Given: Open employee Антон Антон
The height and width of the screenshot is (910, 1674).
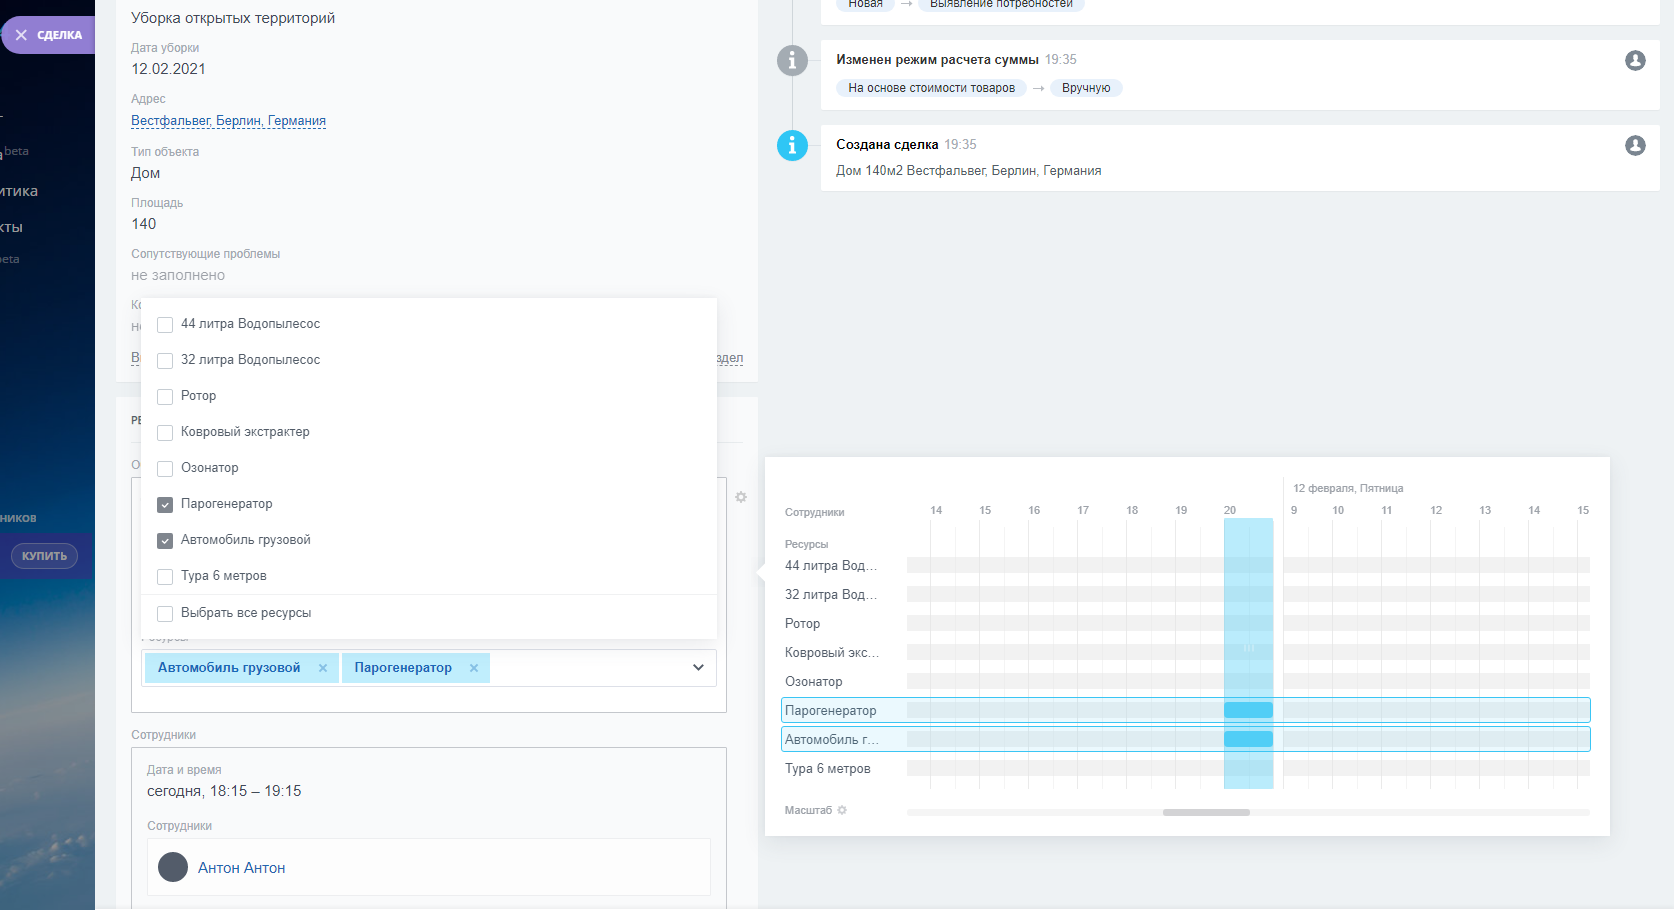Looking at the screenshot, I should coord(241,868).
